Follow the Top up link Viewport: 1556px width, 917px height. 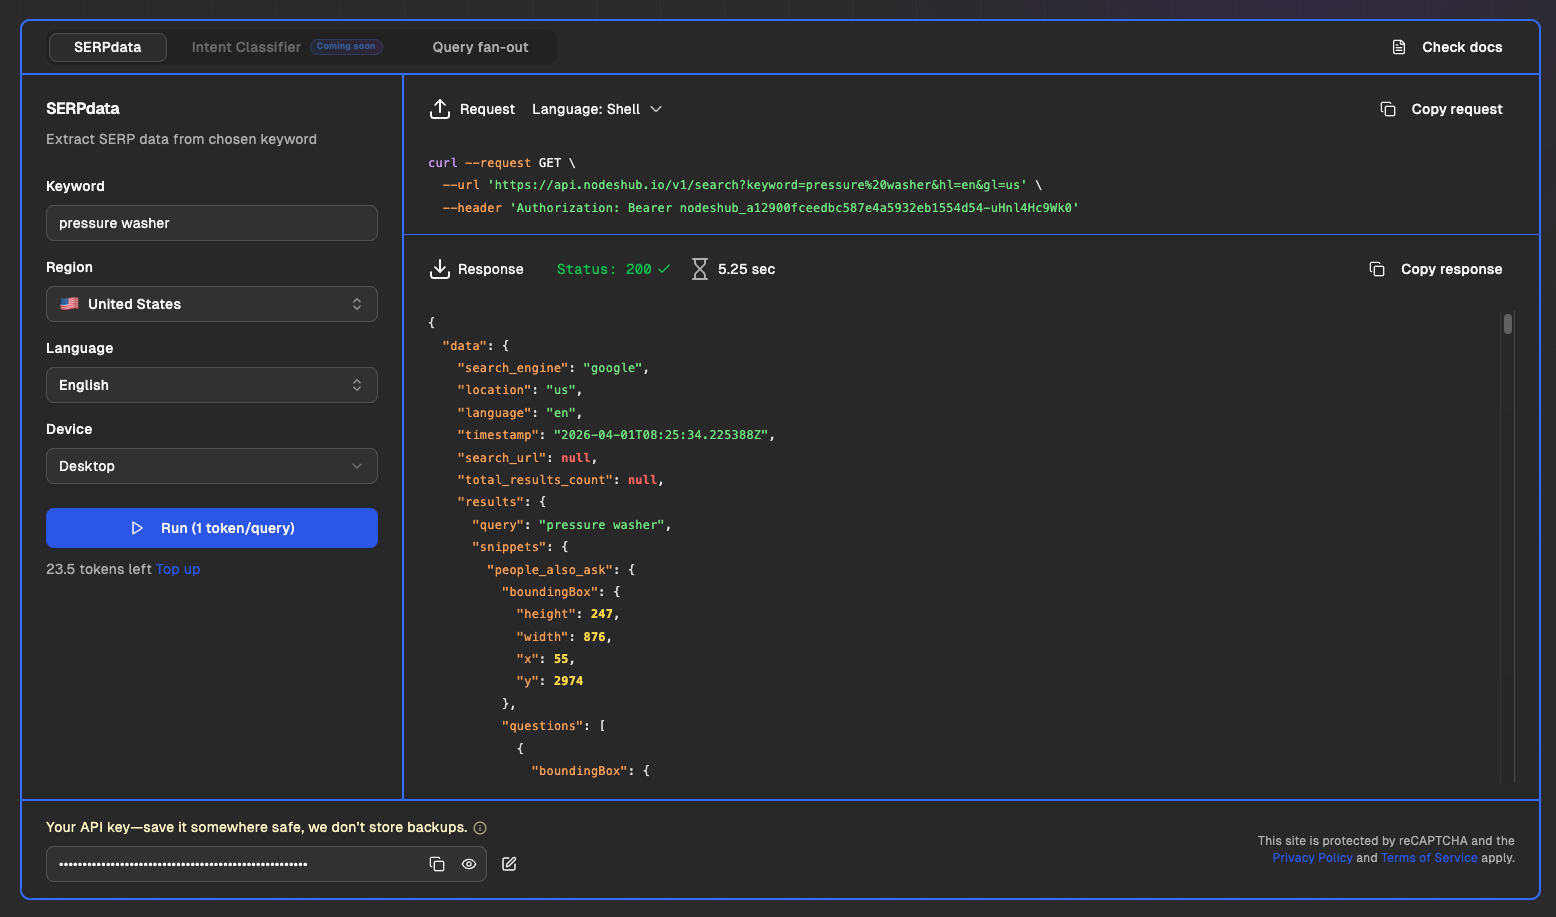[178, 569]
